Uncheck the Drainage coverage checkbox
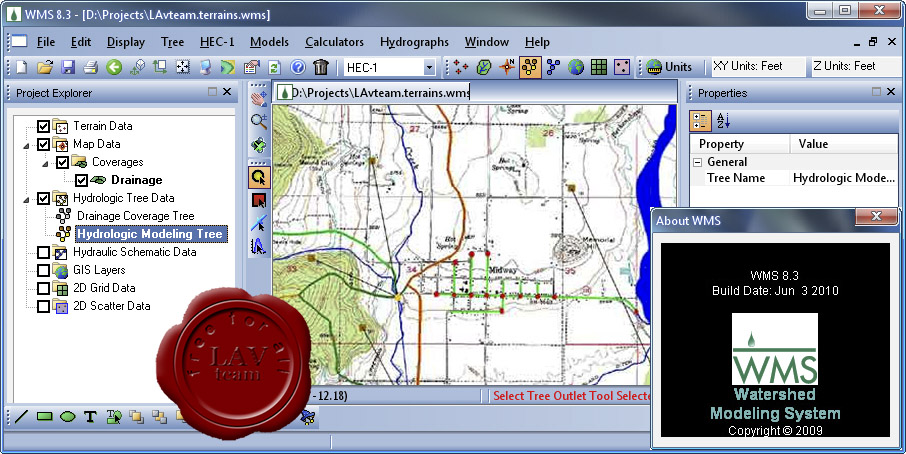The width and height of the screenshot is (906, 454). [81, 180]
